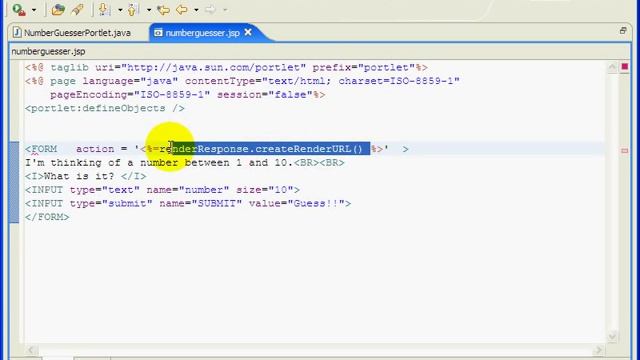640x360 pixels.
Task: Restore the editor area button
Action: click(x=623, y=31)
